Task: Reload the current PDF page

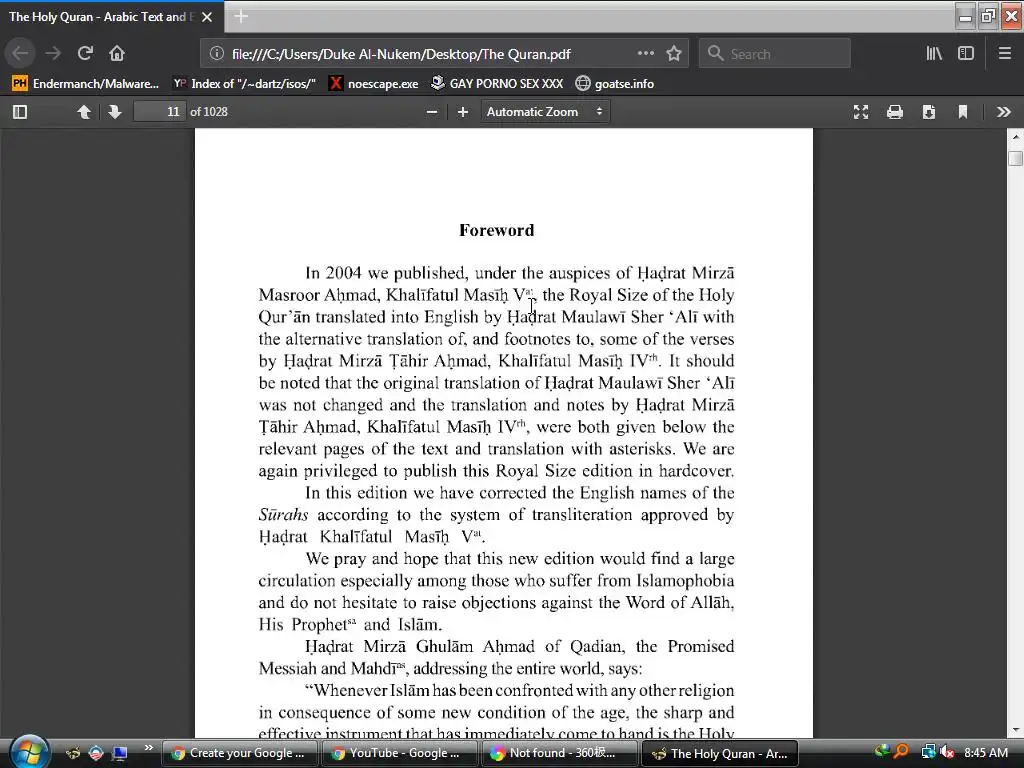Action: 85,53
